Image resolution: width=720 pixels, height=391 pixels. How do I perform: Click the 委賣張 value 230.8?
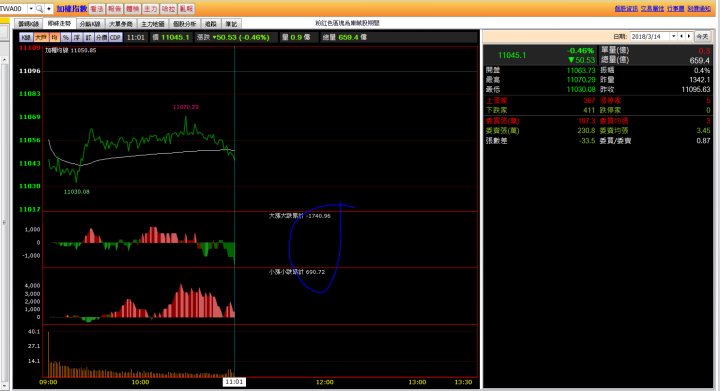(x=586, y=131)
